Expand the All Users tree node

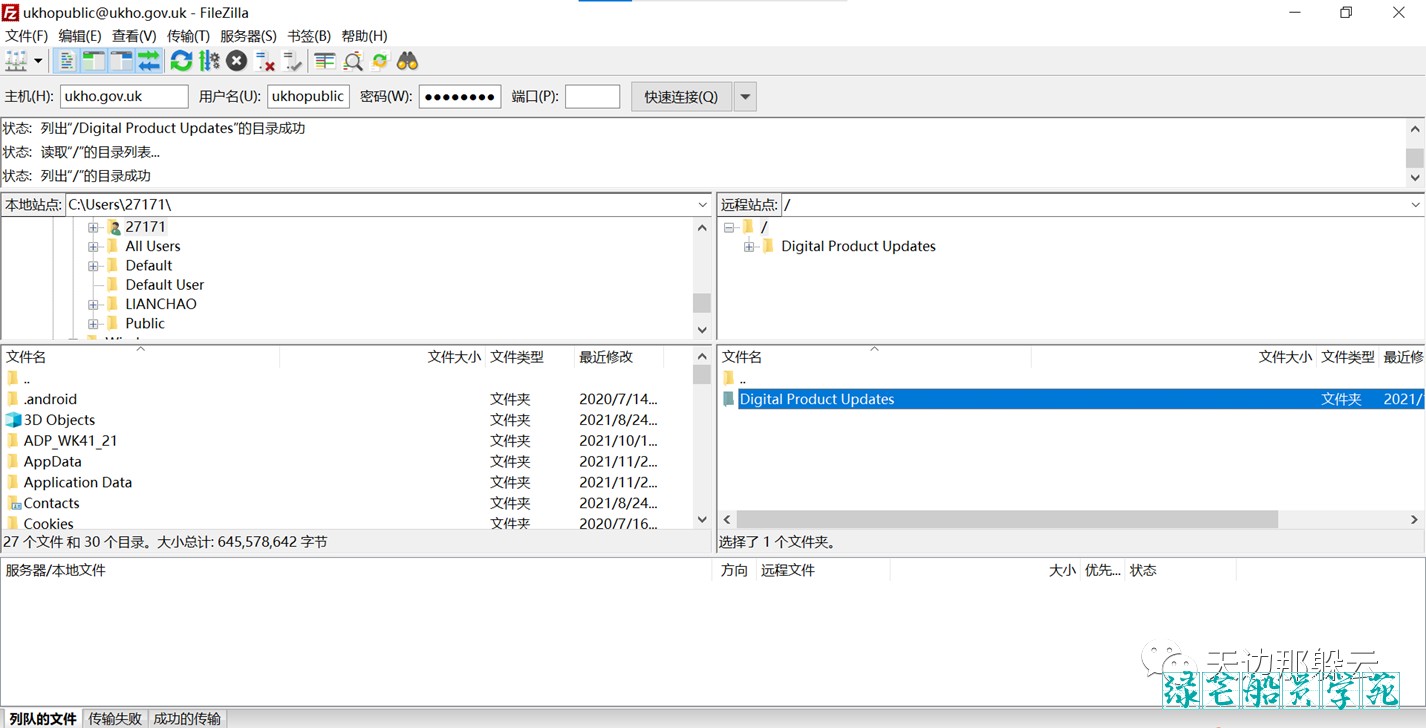[93, 246]
